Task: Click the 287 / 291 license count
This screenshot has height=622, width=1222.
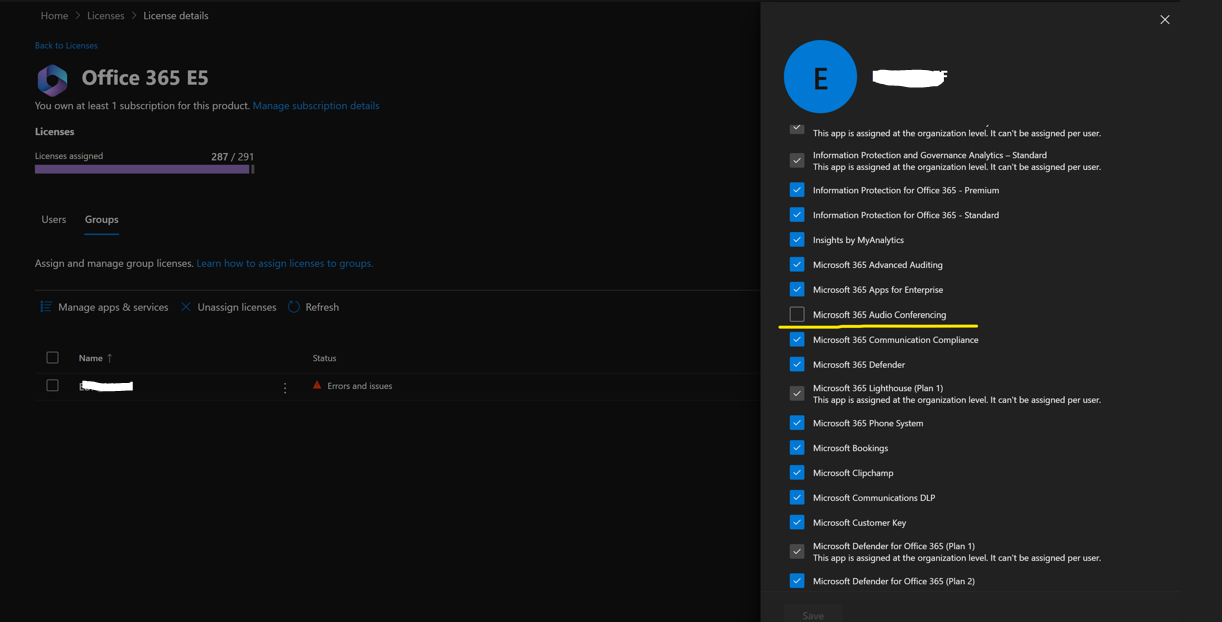Action: click(x=233, y=157)
